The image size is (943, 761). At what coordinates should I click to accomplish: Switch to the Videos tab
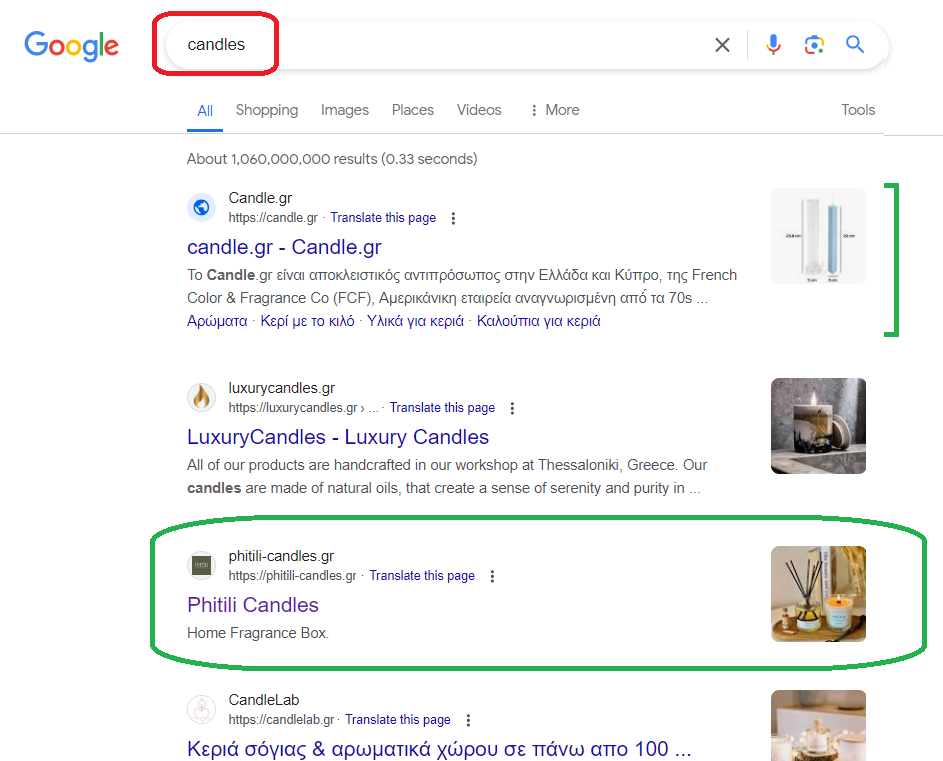point(479,110)
